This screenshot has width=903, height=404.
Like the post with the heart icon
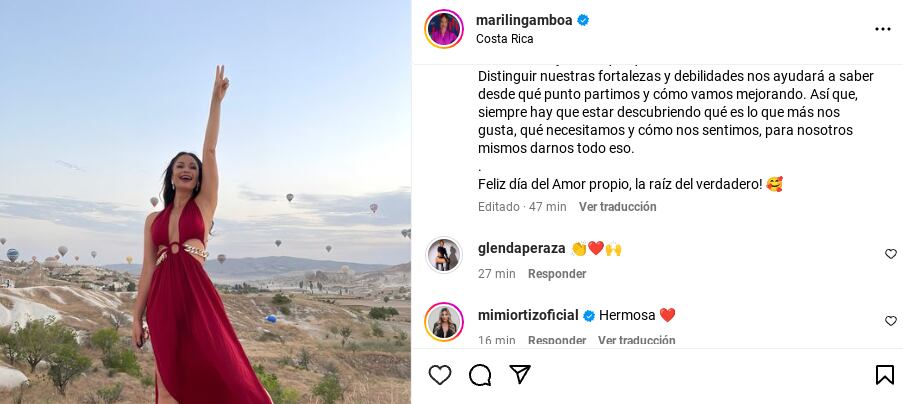440,375
